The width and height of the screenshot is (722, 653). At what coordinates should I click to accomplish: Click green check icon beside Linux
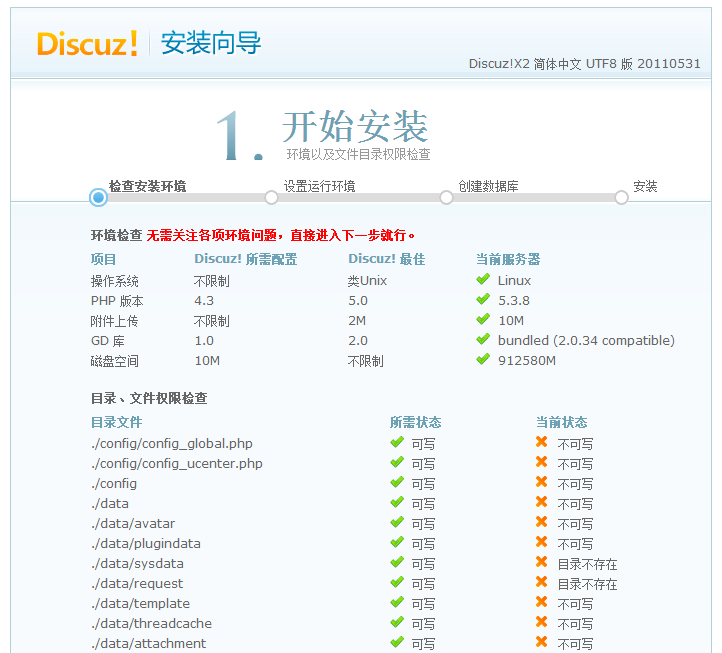483,279
